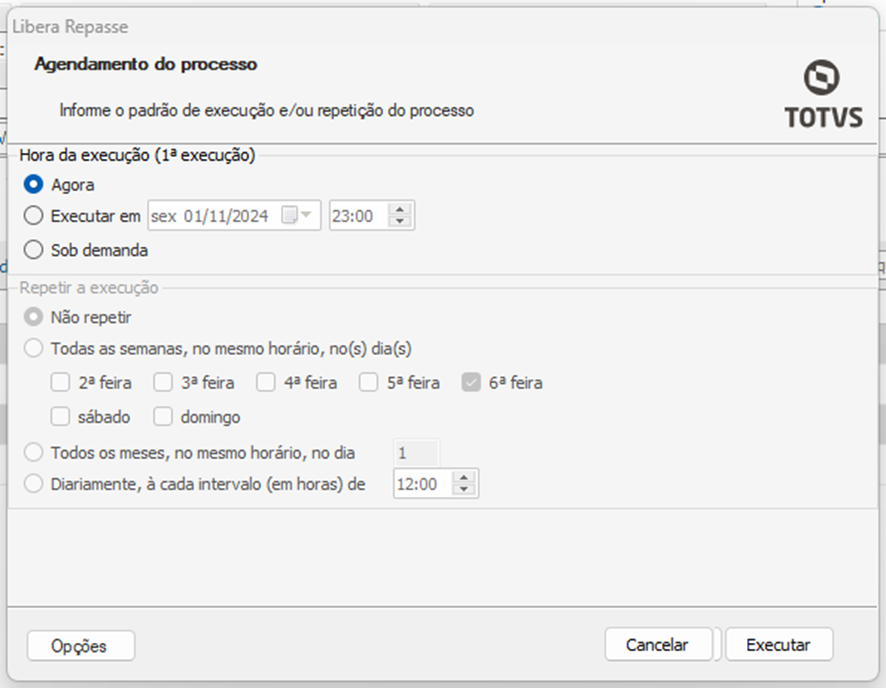Uncheck the 6ª feira checkbox

tap(471, 382)
